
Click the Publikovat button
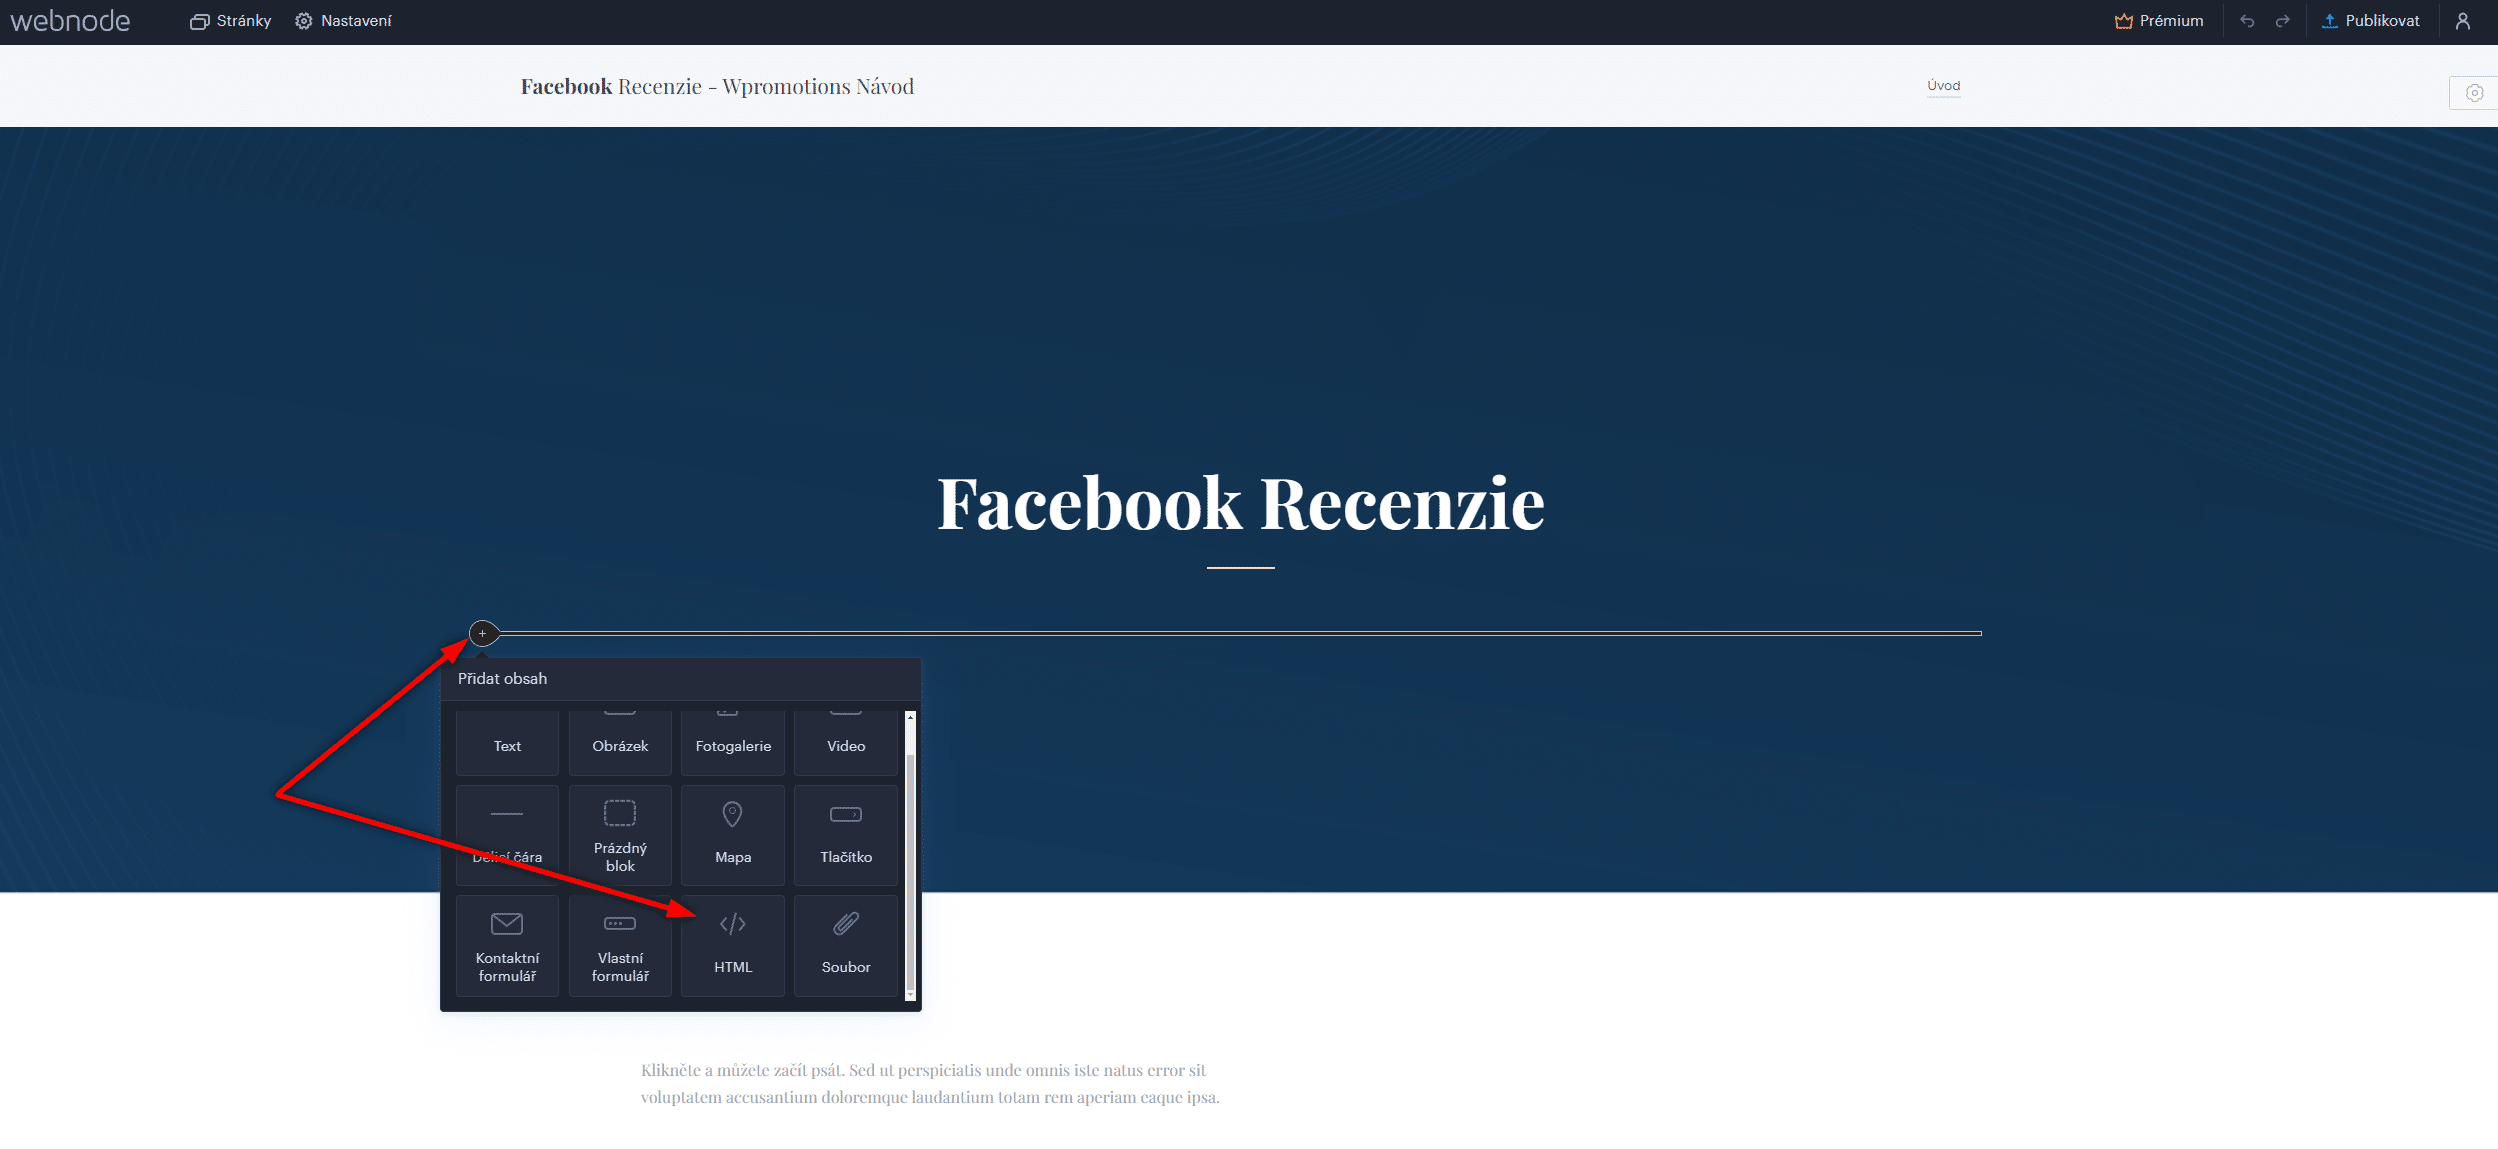click(x=2370, y=21)
